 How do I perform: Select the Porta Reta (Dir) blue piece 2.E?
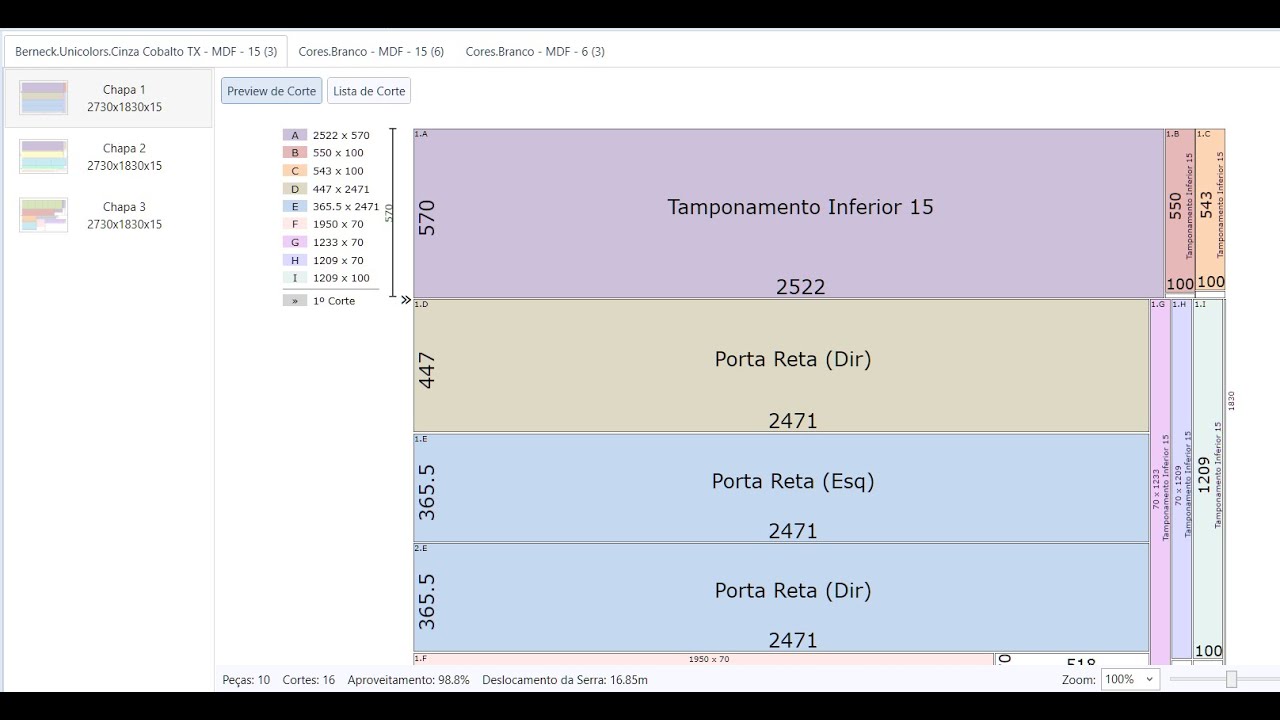(781, 597)
